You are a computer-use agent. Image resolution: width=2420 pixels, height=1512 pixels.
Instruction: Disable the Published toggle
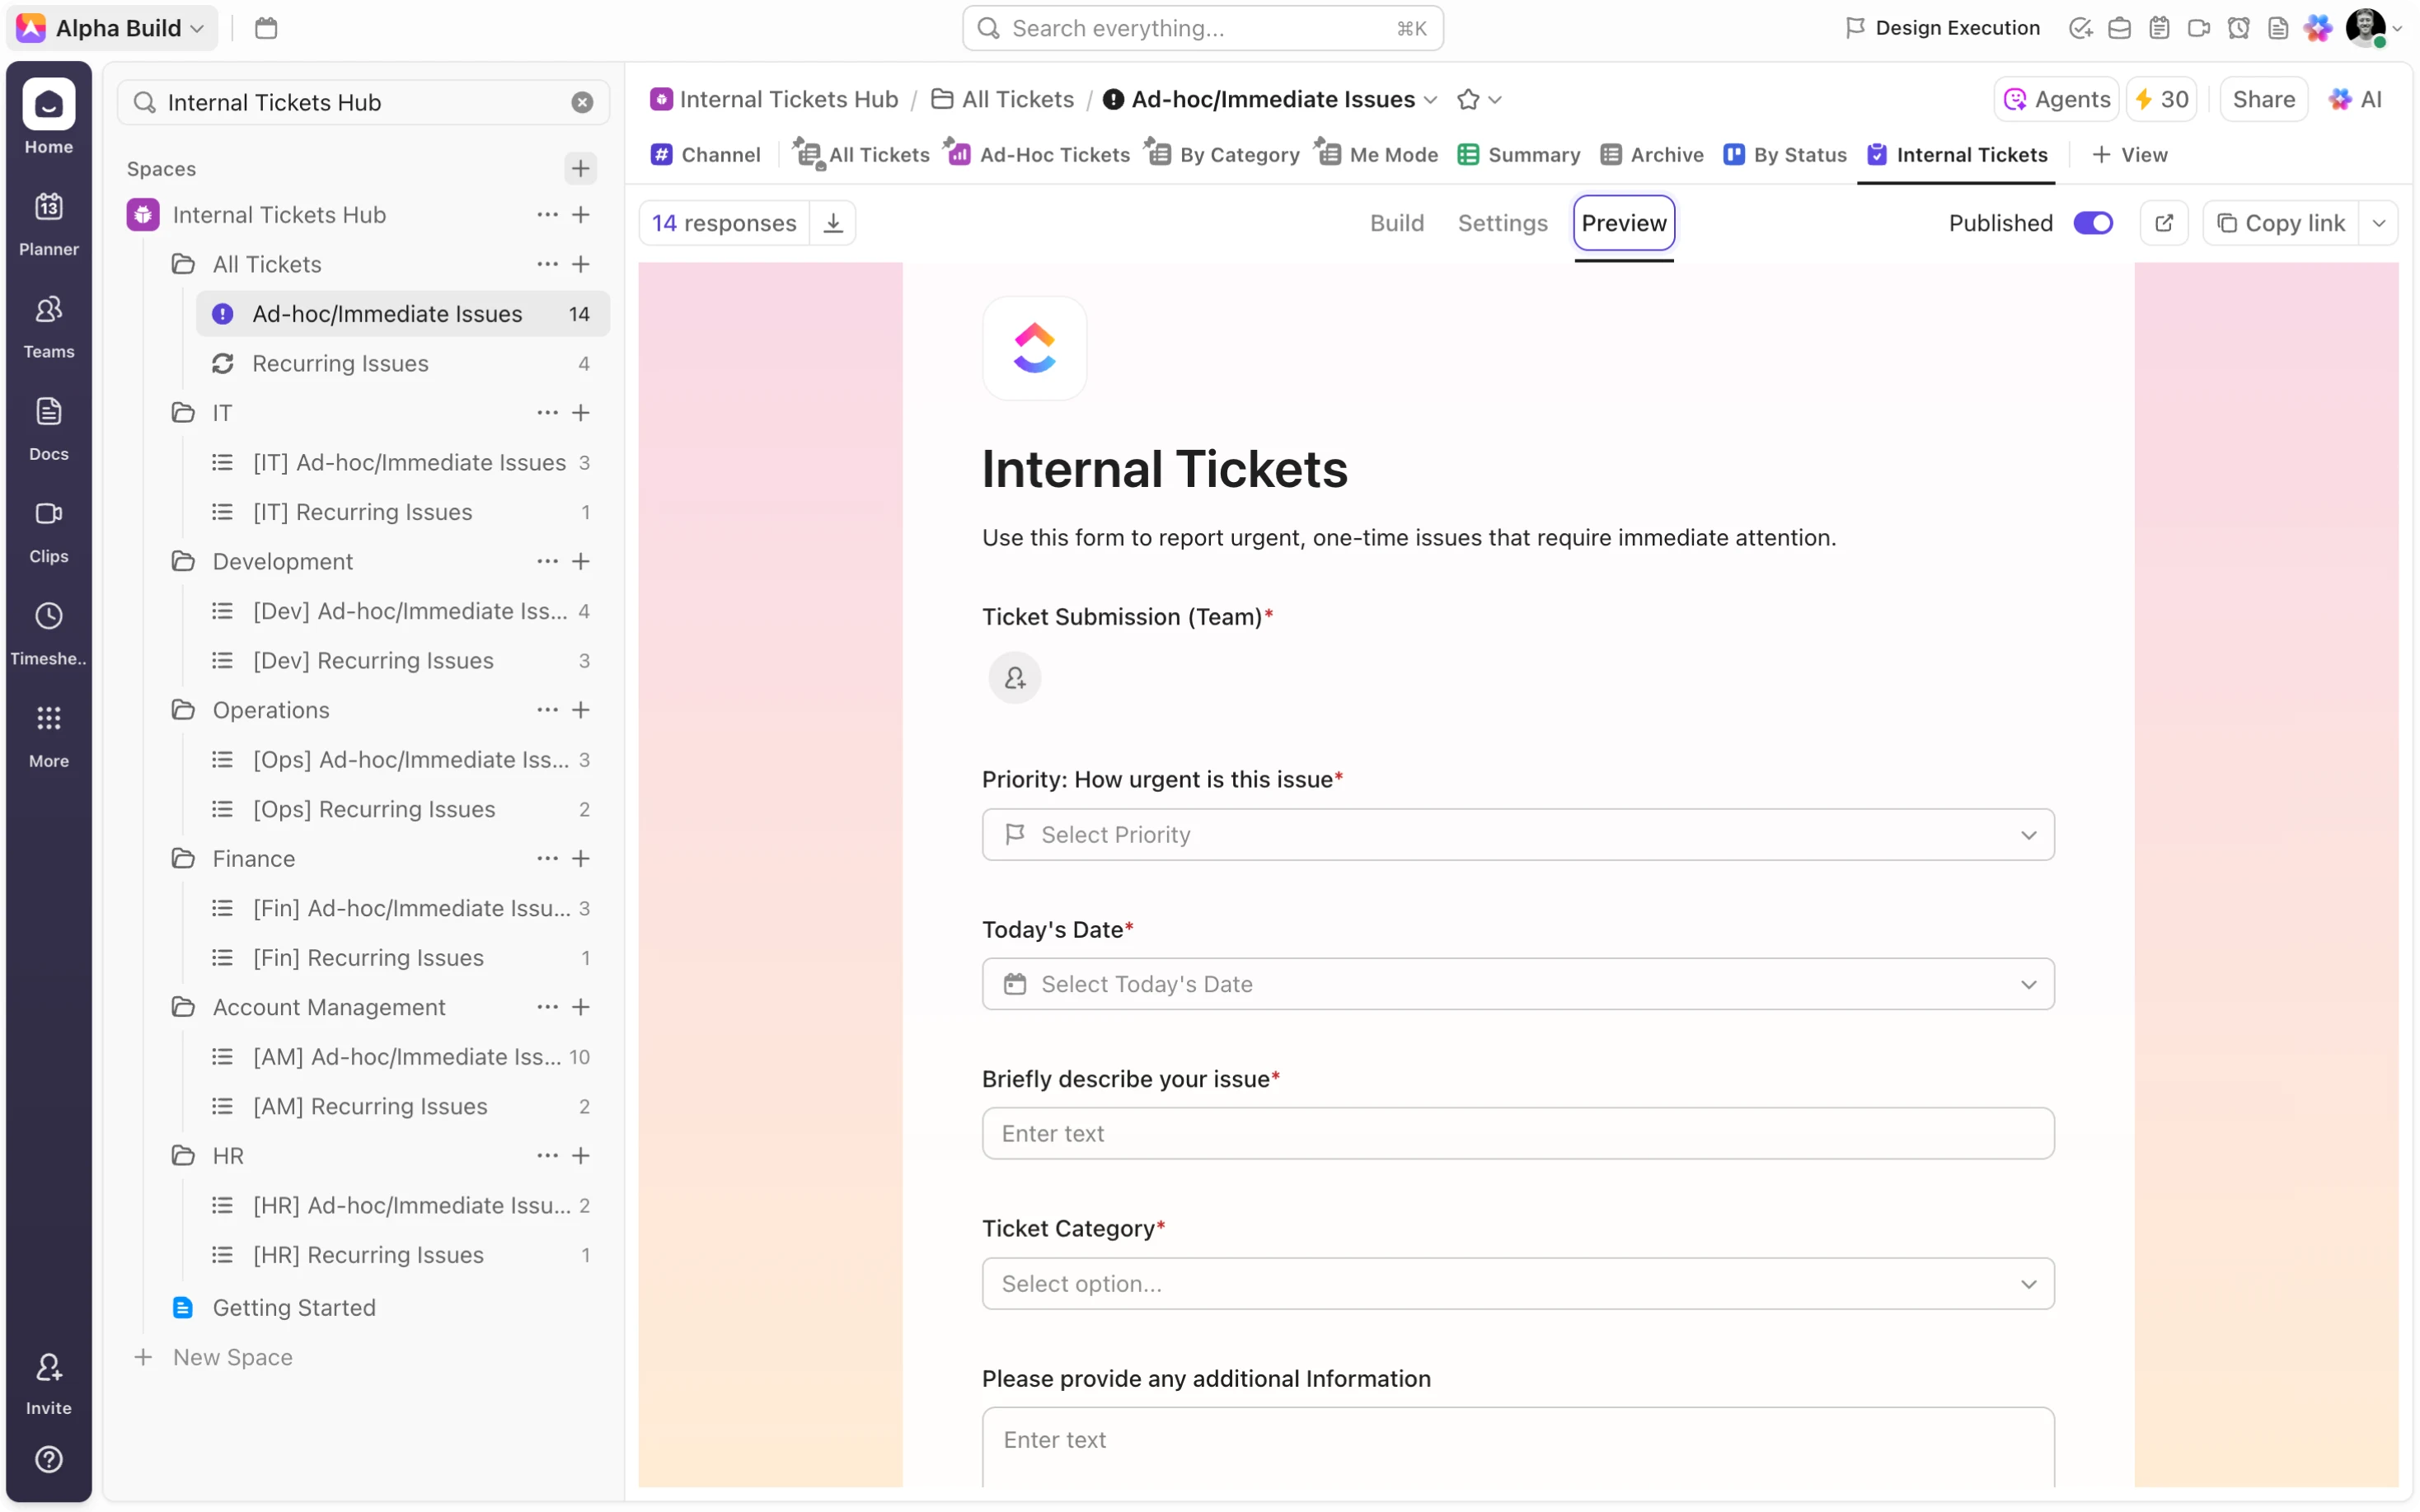coord(2093,222)
